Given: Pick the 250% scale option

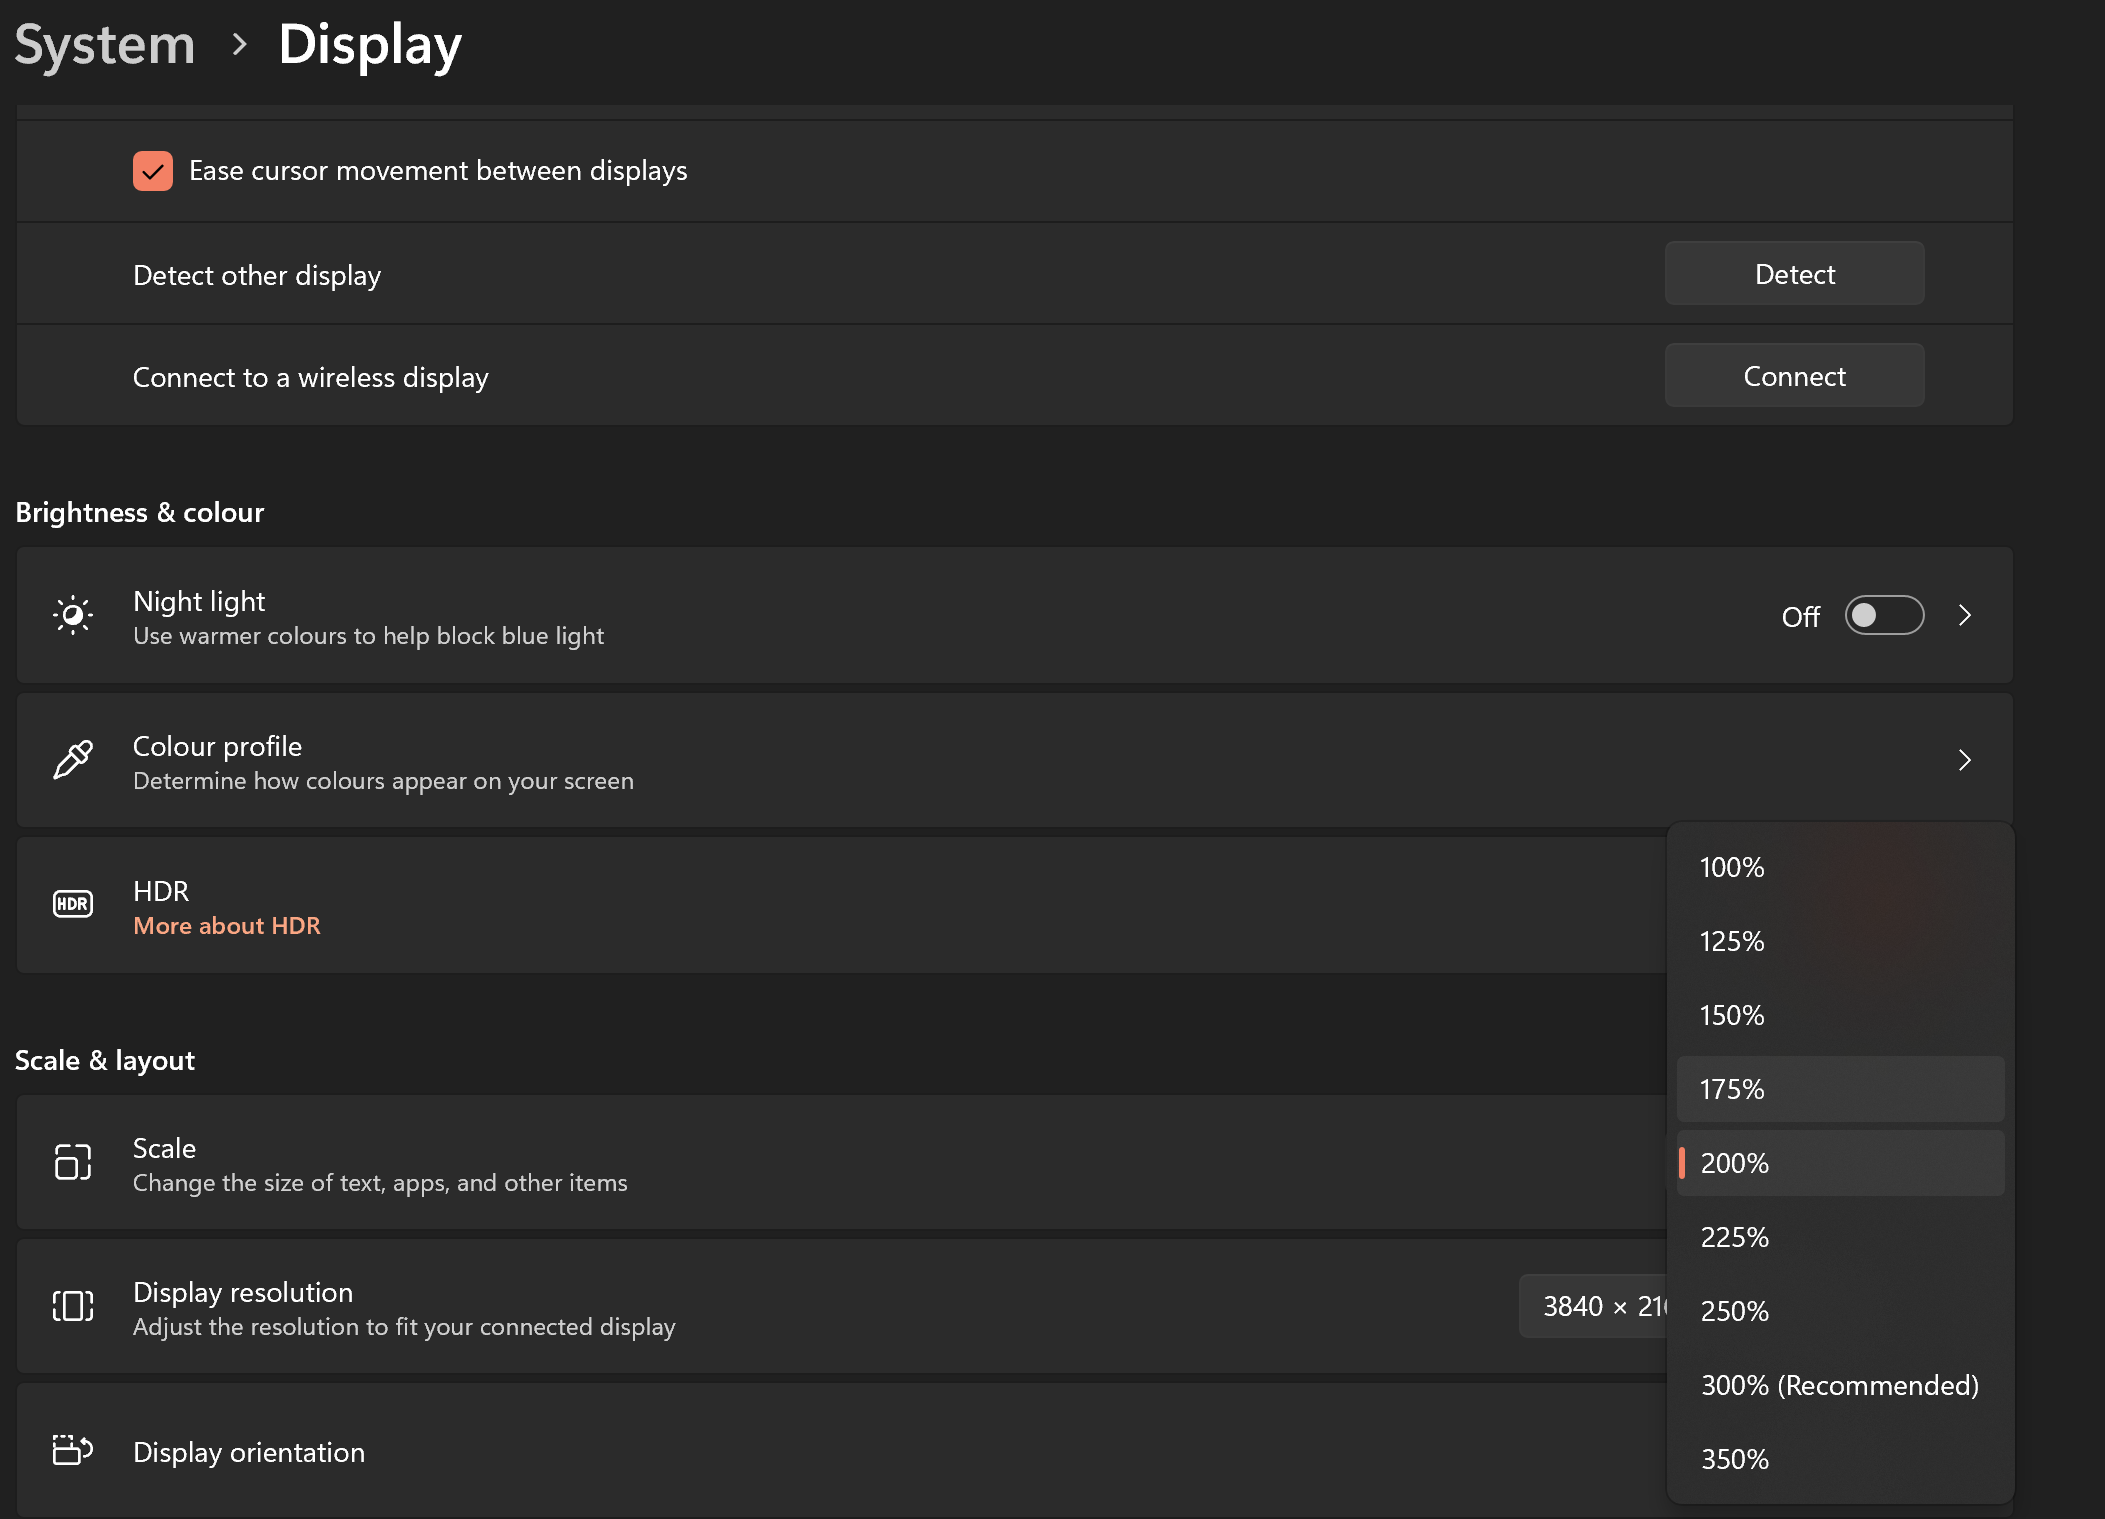Looking at the screenshot, I should point(1735,1311).
